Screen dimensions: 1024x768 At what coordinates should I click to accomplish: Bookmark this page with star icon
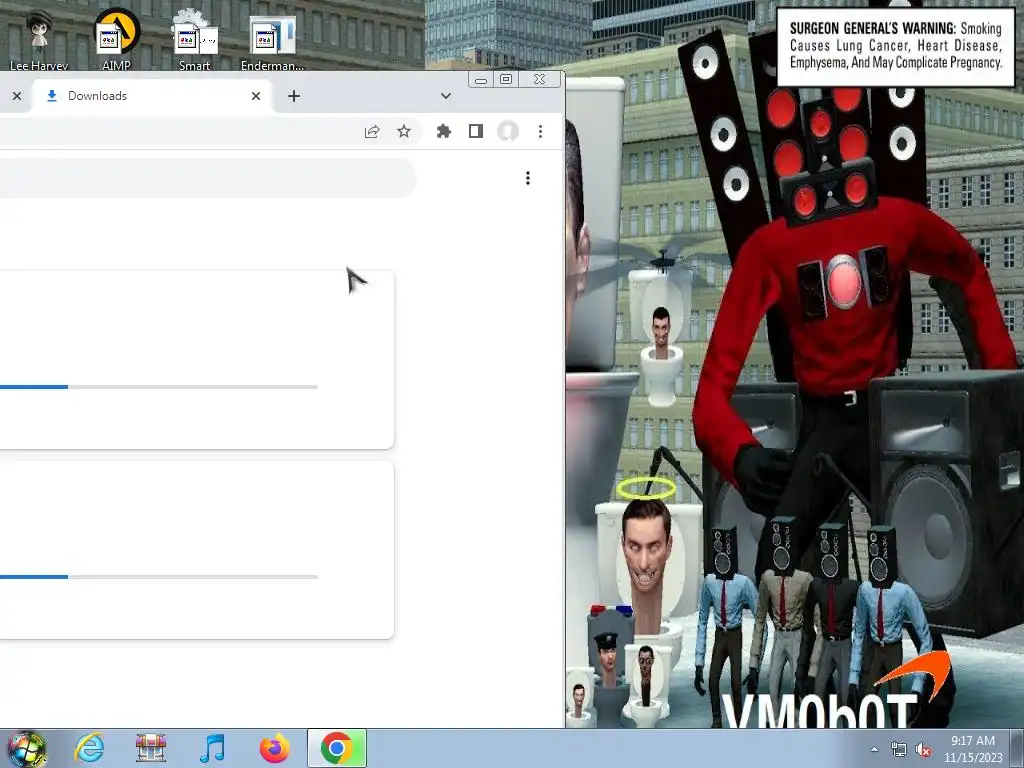tap(404, 132)
